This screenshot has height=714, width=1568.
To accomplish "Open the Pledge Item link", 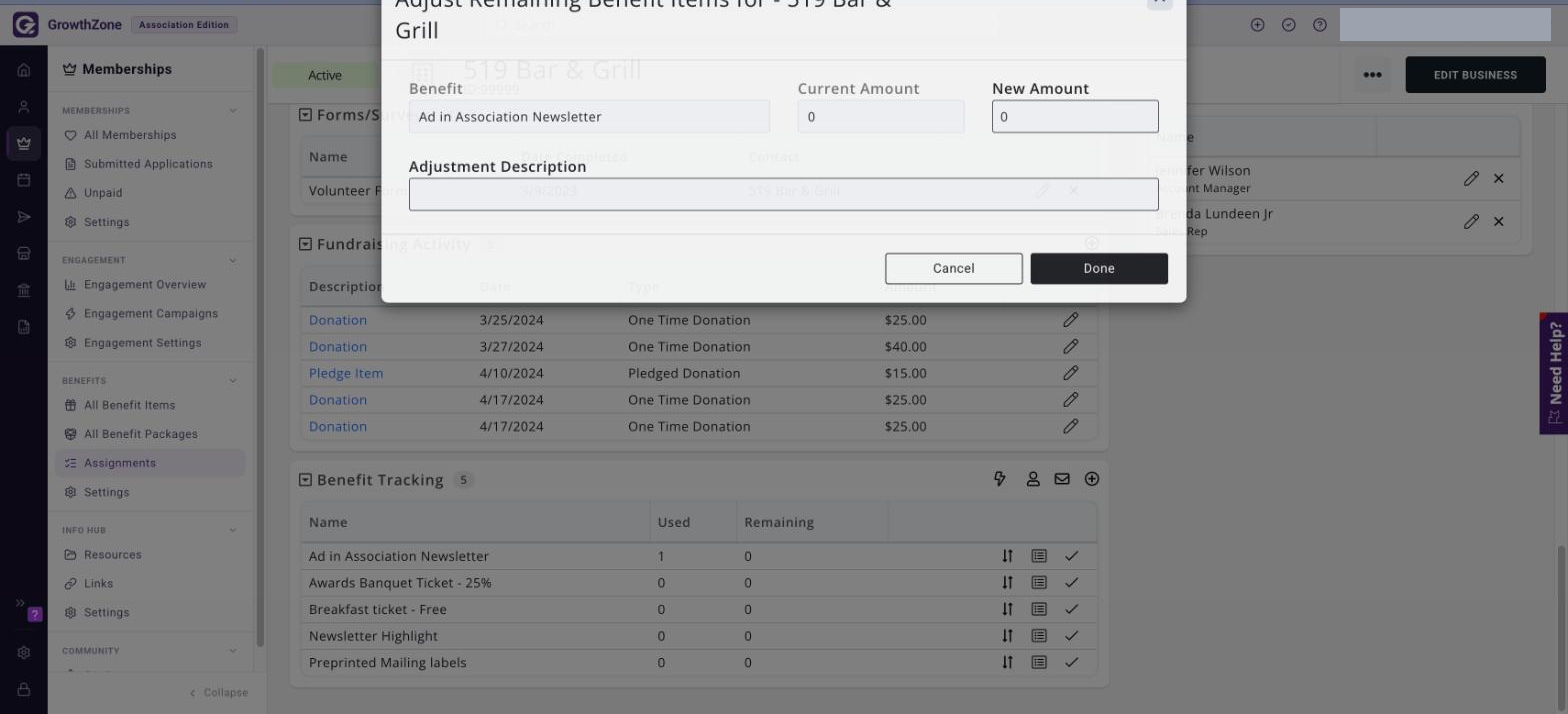I will point(346,373).
